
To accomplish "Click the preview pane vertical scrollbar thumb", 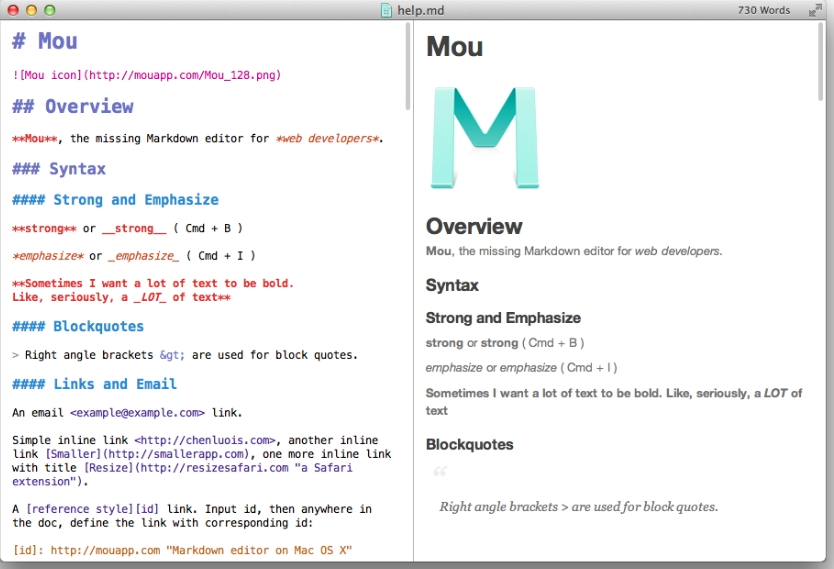I will (x=821, y=61).
